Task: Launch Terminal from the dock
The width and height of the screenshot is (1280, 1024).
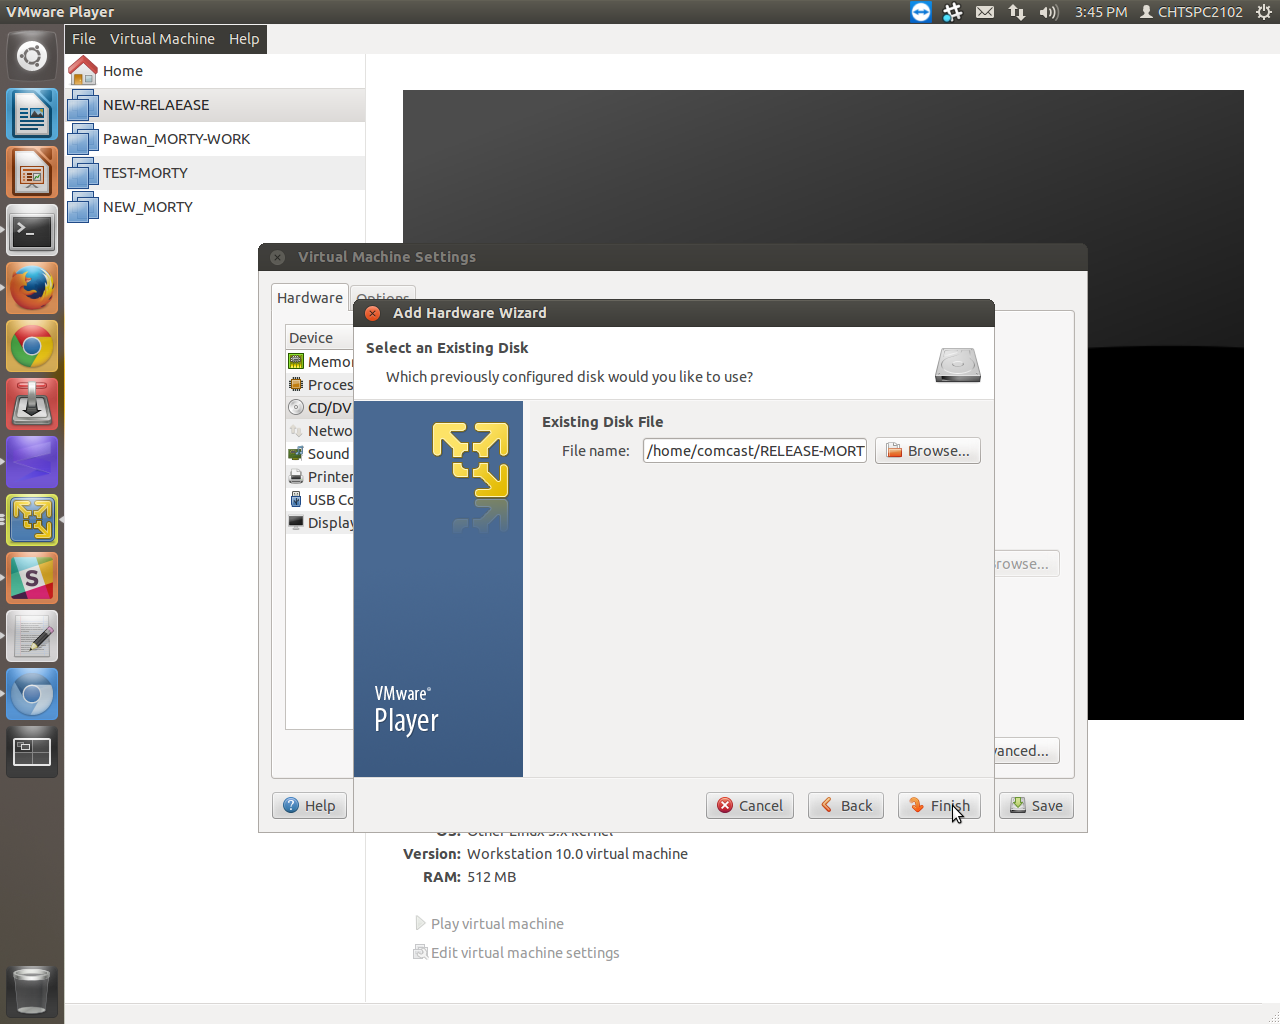Action: click(x=32, y=231)
